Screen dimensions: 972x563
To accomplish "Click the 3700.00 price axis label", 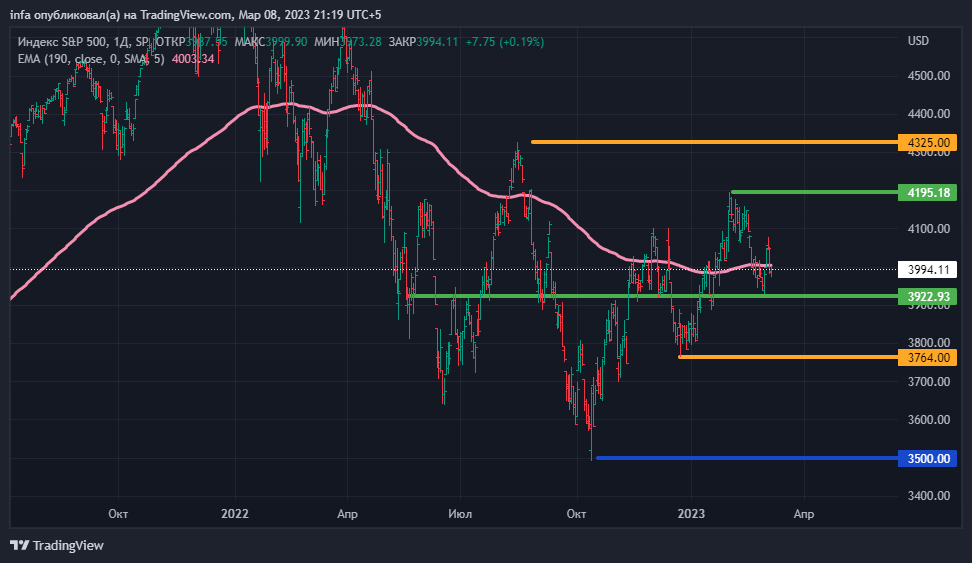I will [929, 381].
